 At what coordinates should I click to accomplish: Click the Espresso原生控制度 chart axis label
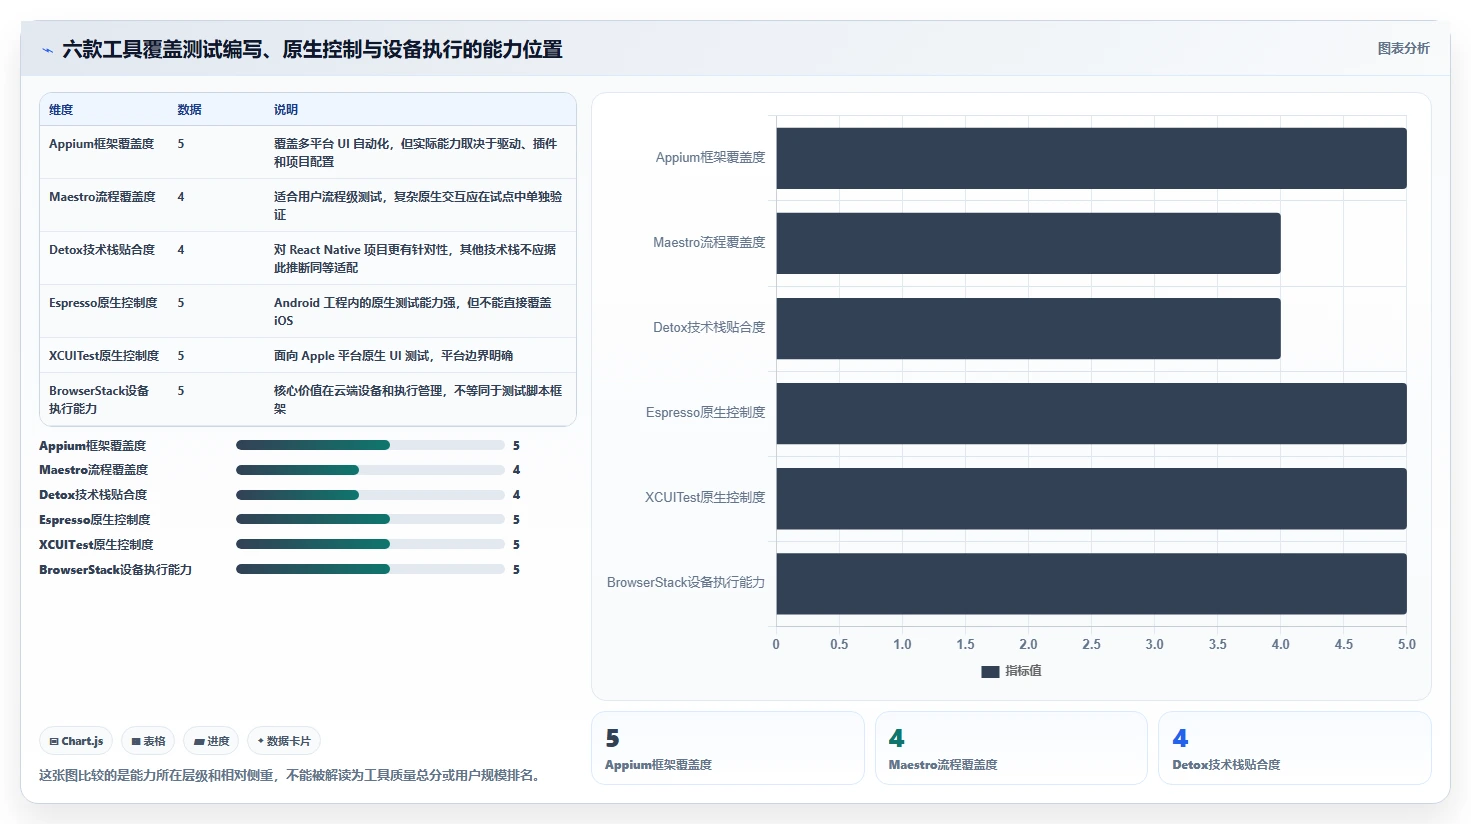[x=705, y=413]
